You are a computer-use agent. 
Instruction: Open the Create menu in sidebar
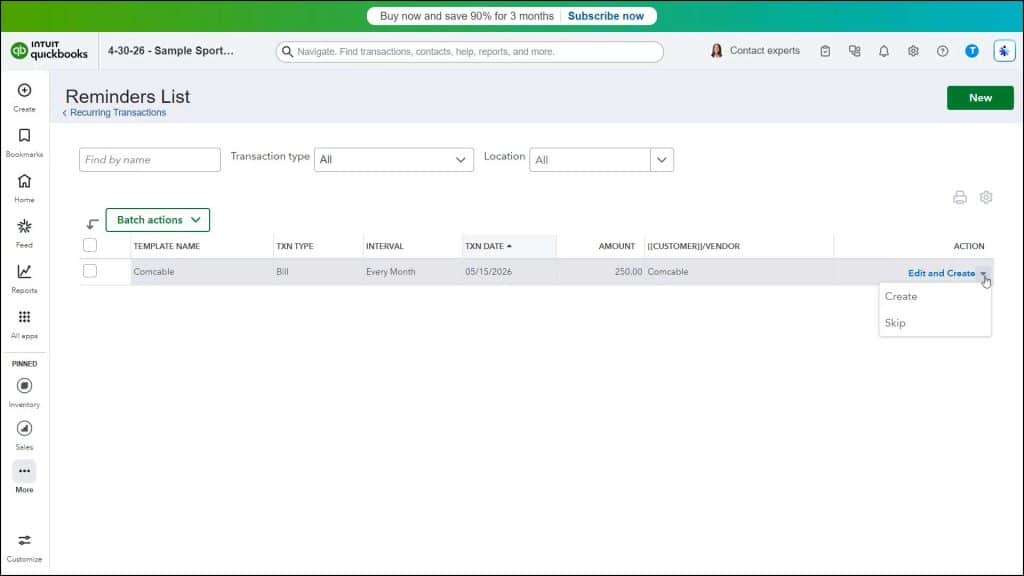pyautogui.click(x=24, y=97)
